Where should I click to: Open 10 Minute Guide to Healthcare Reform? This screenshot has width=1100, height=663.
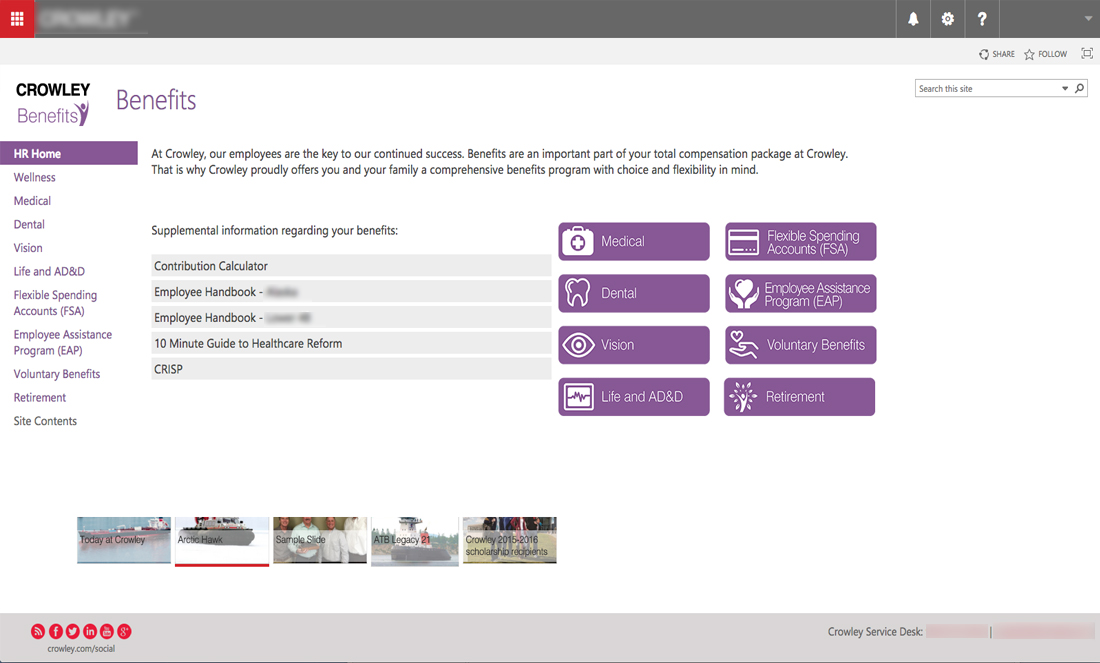tap(351, 343)
